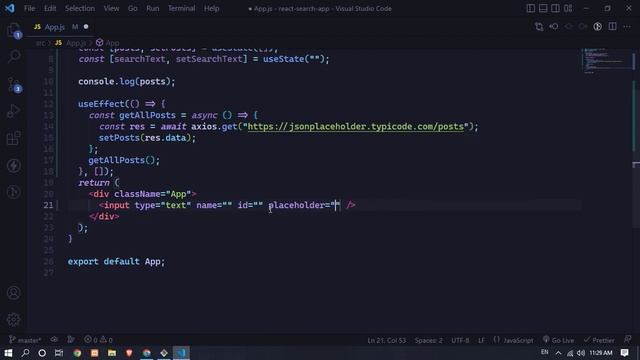Click the LF end-of-line indicator
This screenshot has height=360, width=640.
pos(482,340)
